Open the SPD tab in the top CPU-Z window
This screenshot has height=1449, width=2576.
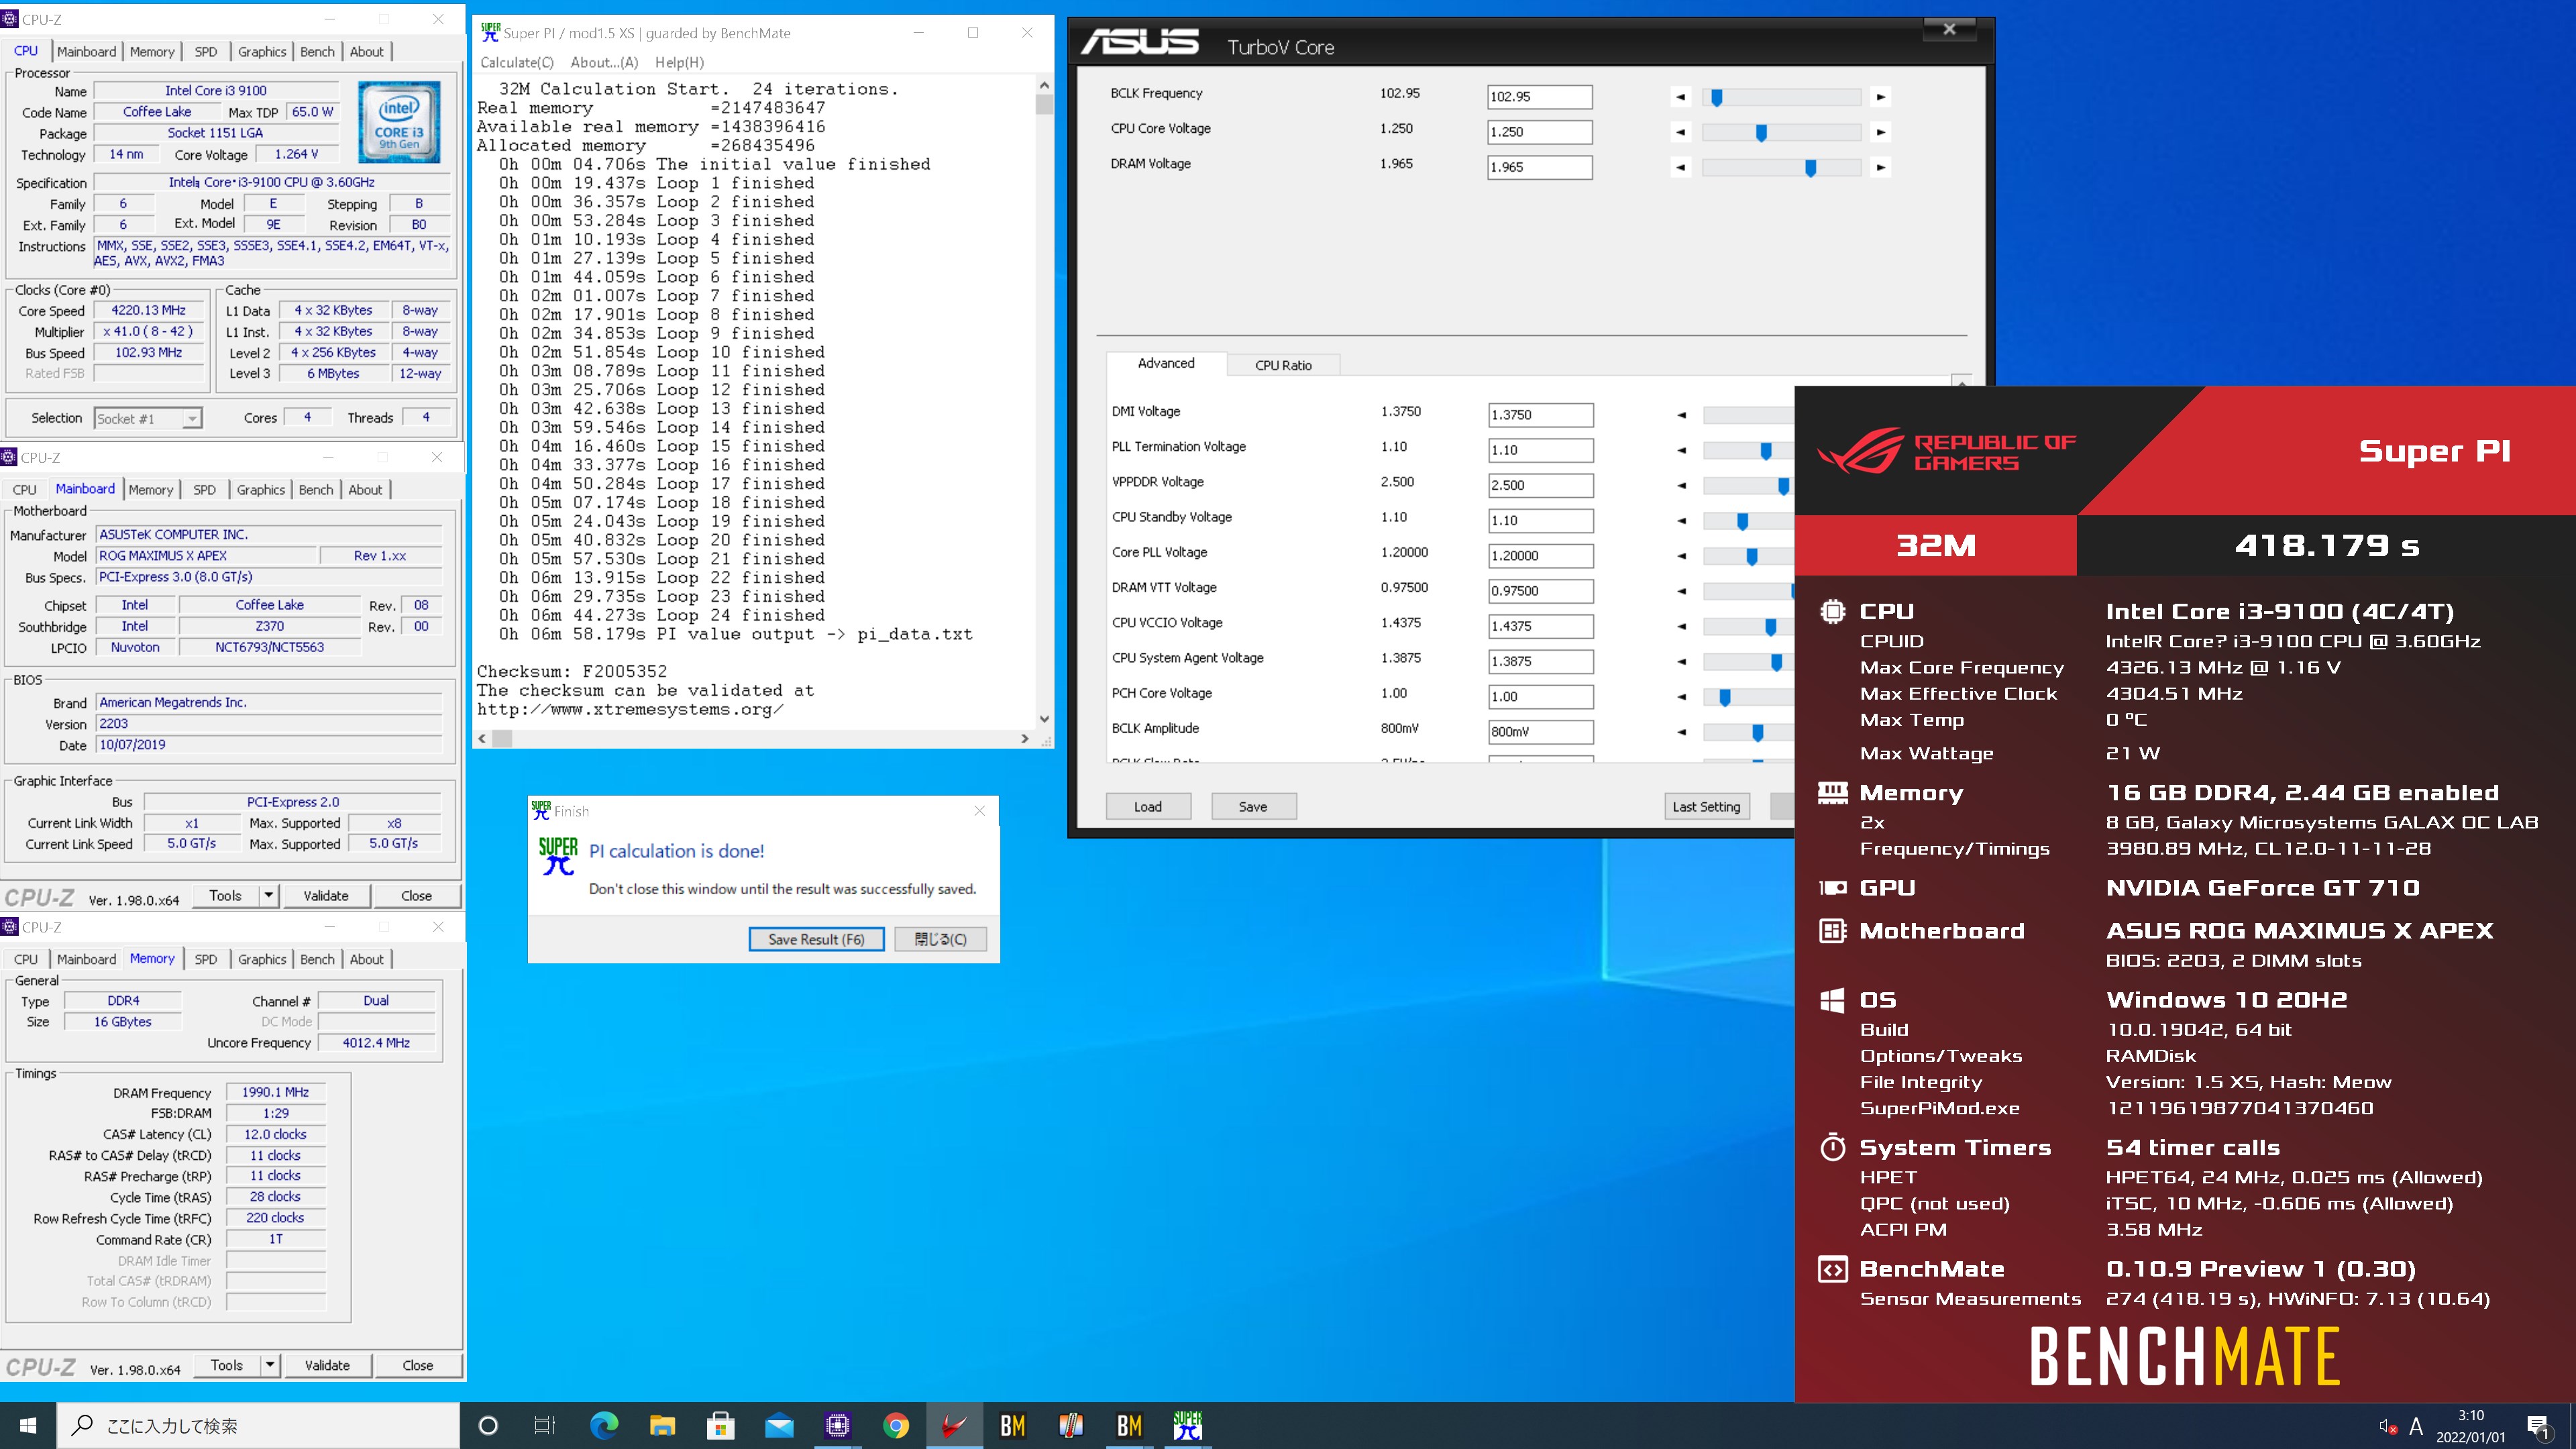pyautogui.click(x=205, y=52)
